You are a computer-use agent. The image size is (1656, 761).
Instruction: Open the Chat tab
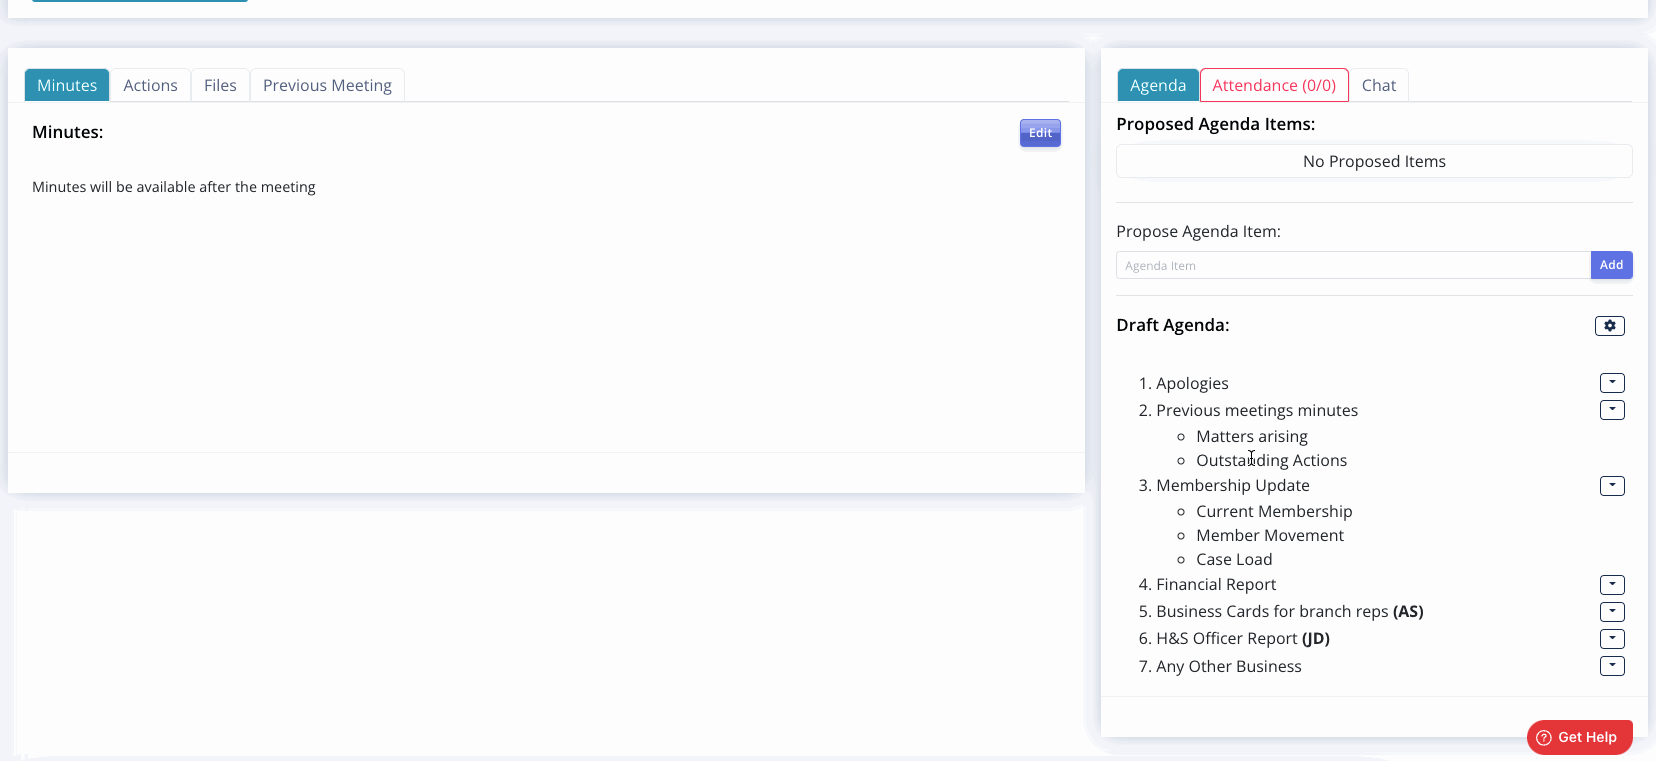click(1378, 86)
